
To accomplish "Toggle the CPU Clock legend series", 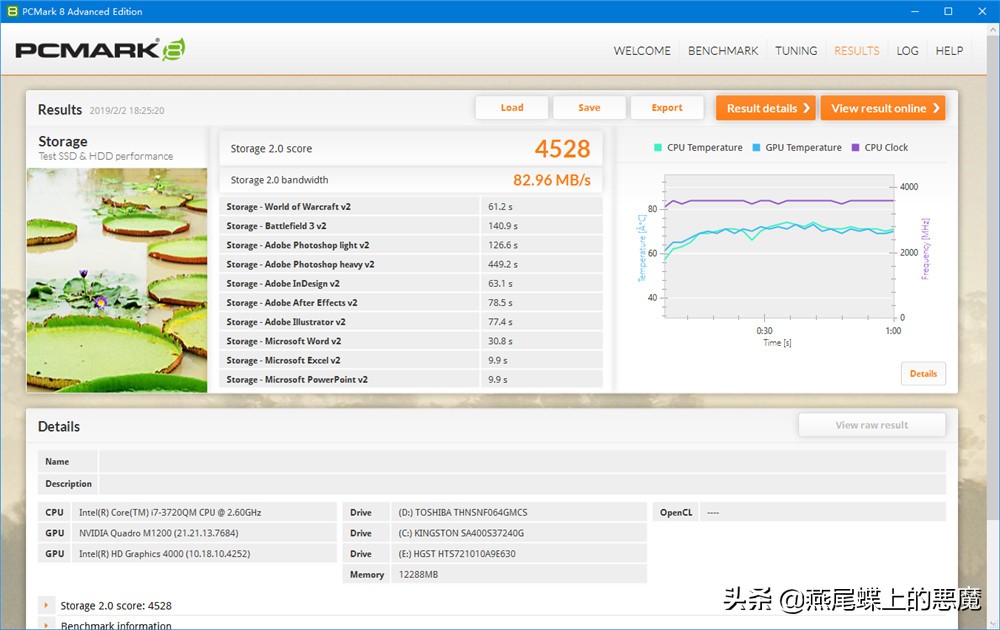I will tap(879, 148).
